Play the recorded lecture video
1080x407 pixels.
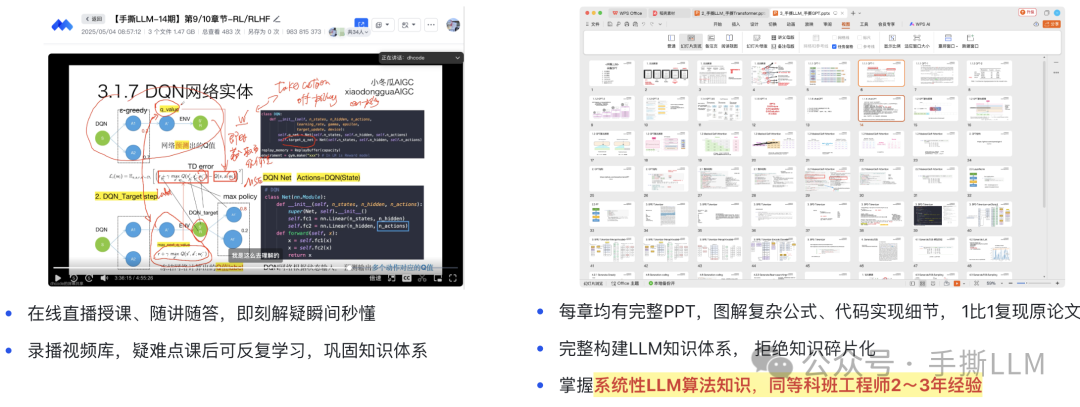(58, 278)
